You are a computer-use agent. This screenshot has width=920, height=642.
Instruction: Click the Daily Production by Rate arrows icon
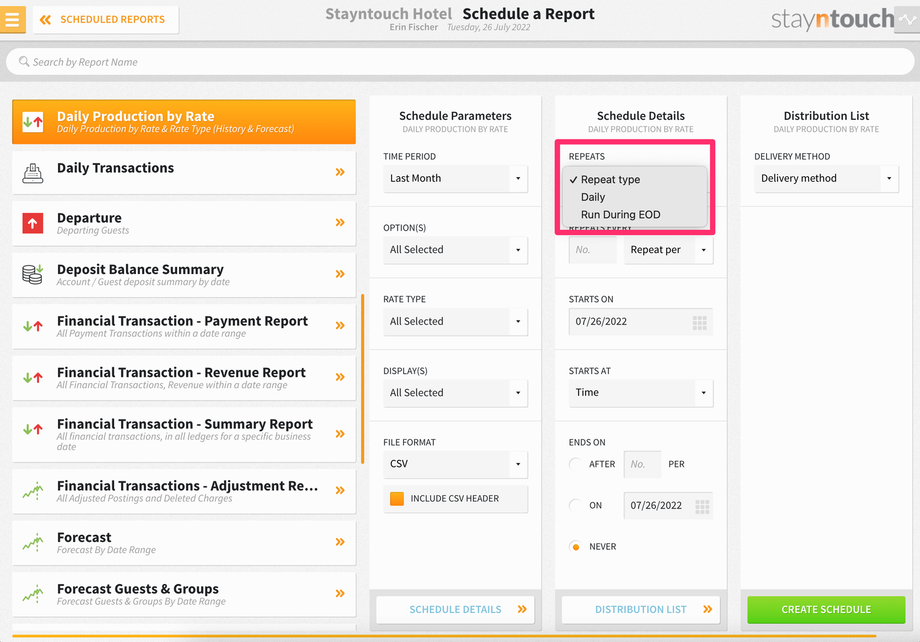click(x=33, y=122)
